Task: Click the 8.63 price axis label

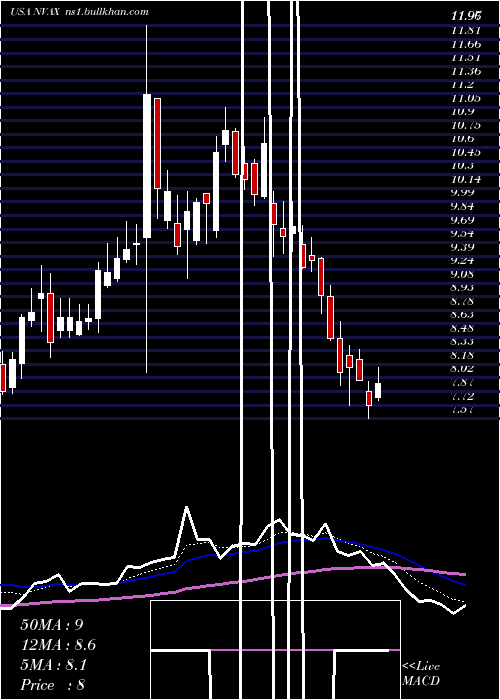Action: [464, 315]
